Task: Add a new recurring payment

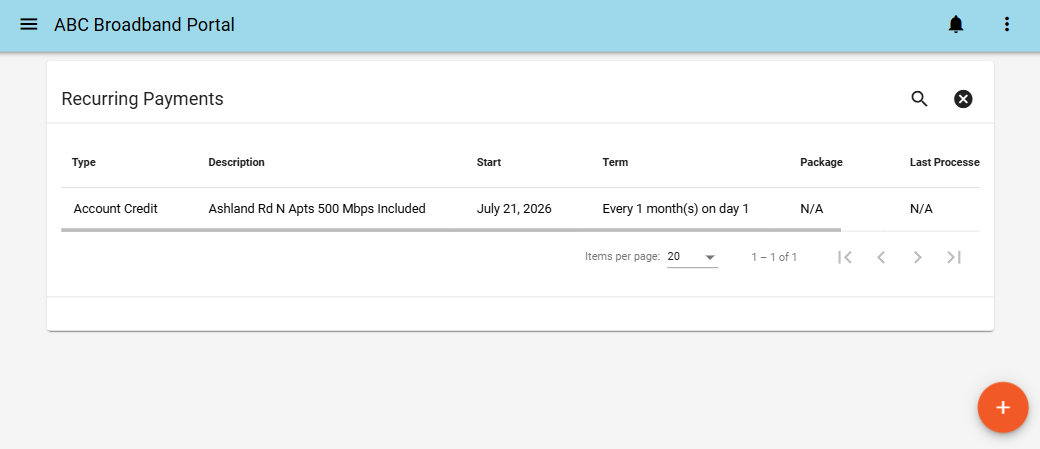Action: click(x=1003, y=407)
